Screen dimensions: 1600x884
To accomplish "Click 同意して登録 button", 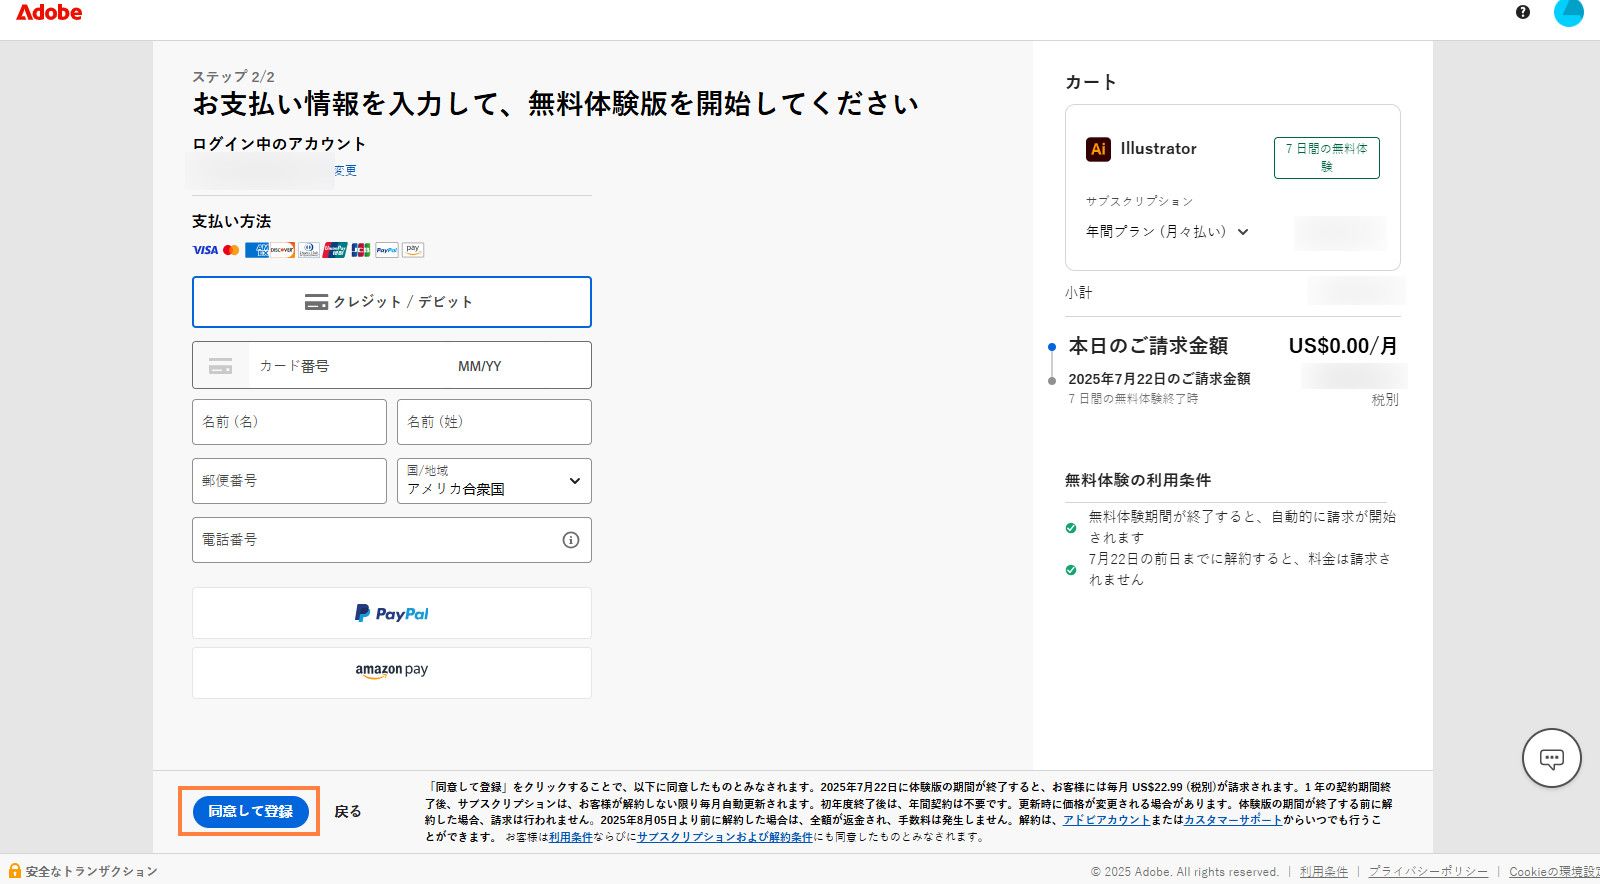I will coord(250,811).
